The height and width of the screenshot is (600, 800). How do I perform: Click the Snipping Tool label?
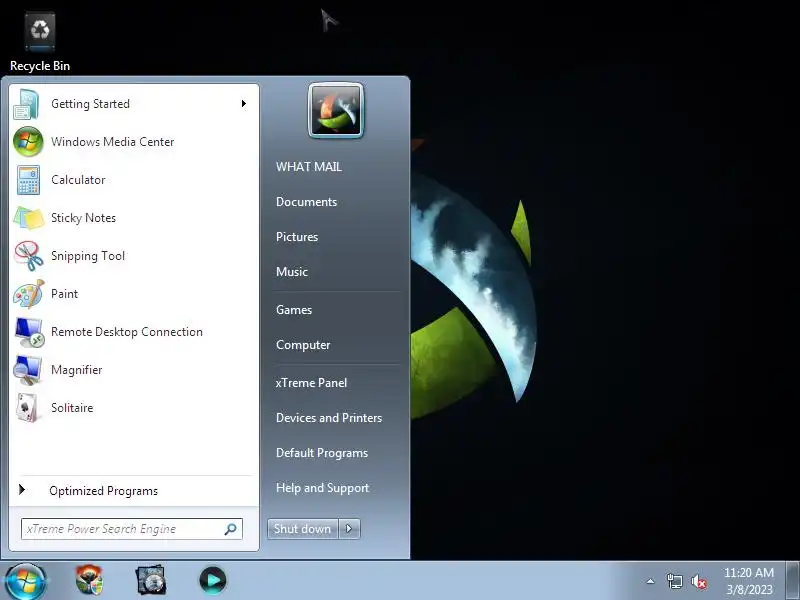(x=88, y=256)
